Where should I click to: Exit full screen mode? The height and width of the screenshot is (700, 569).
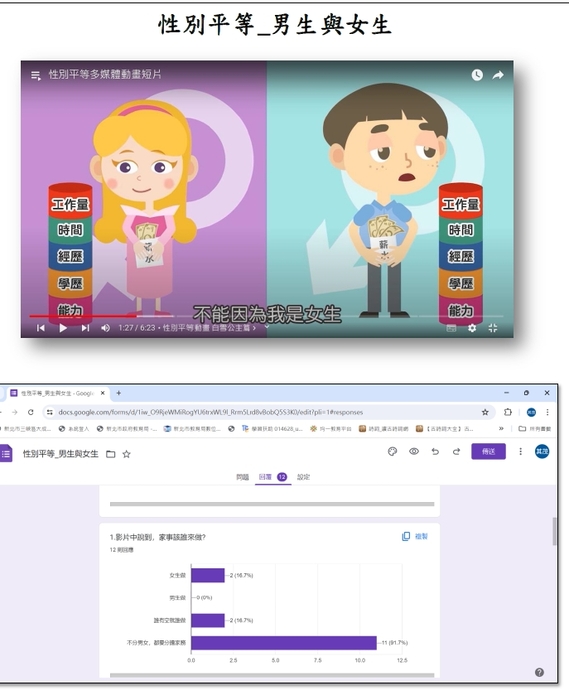[x=493, y=328]
